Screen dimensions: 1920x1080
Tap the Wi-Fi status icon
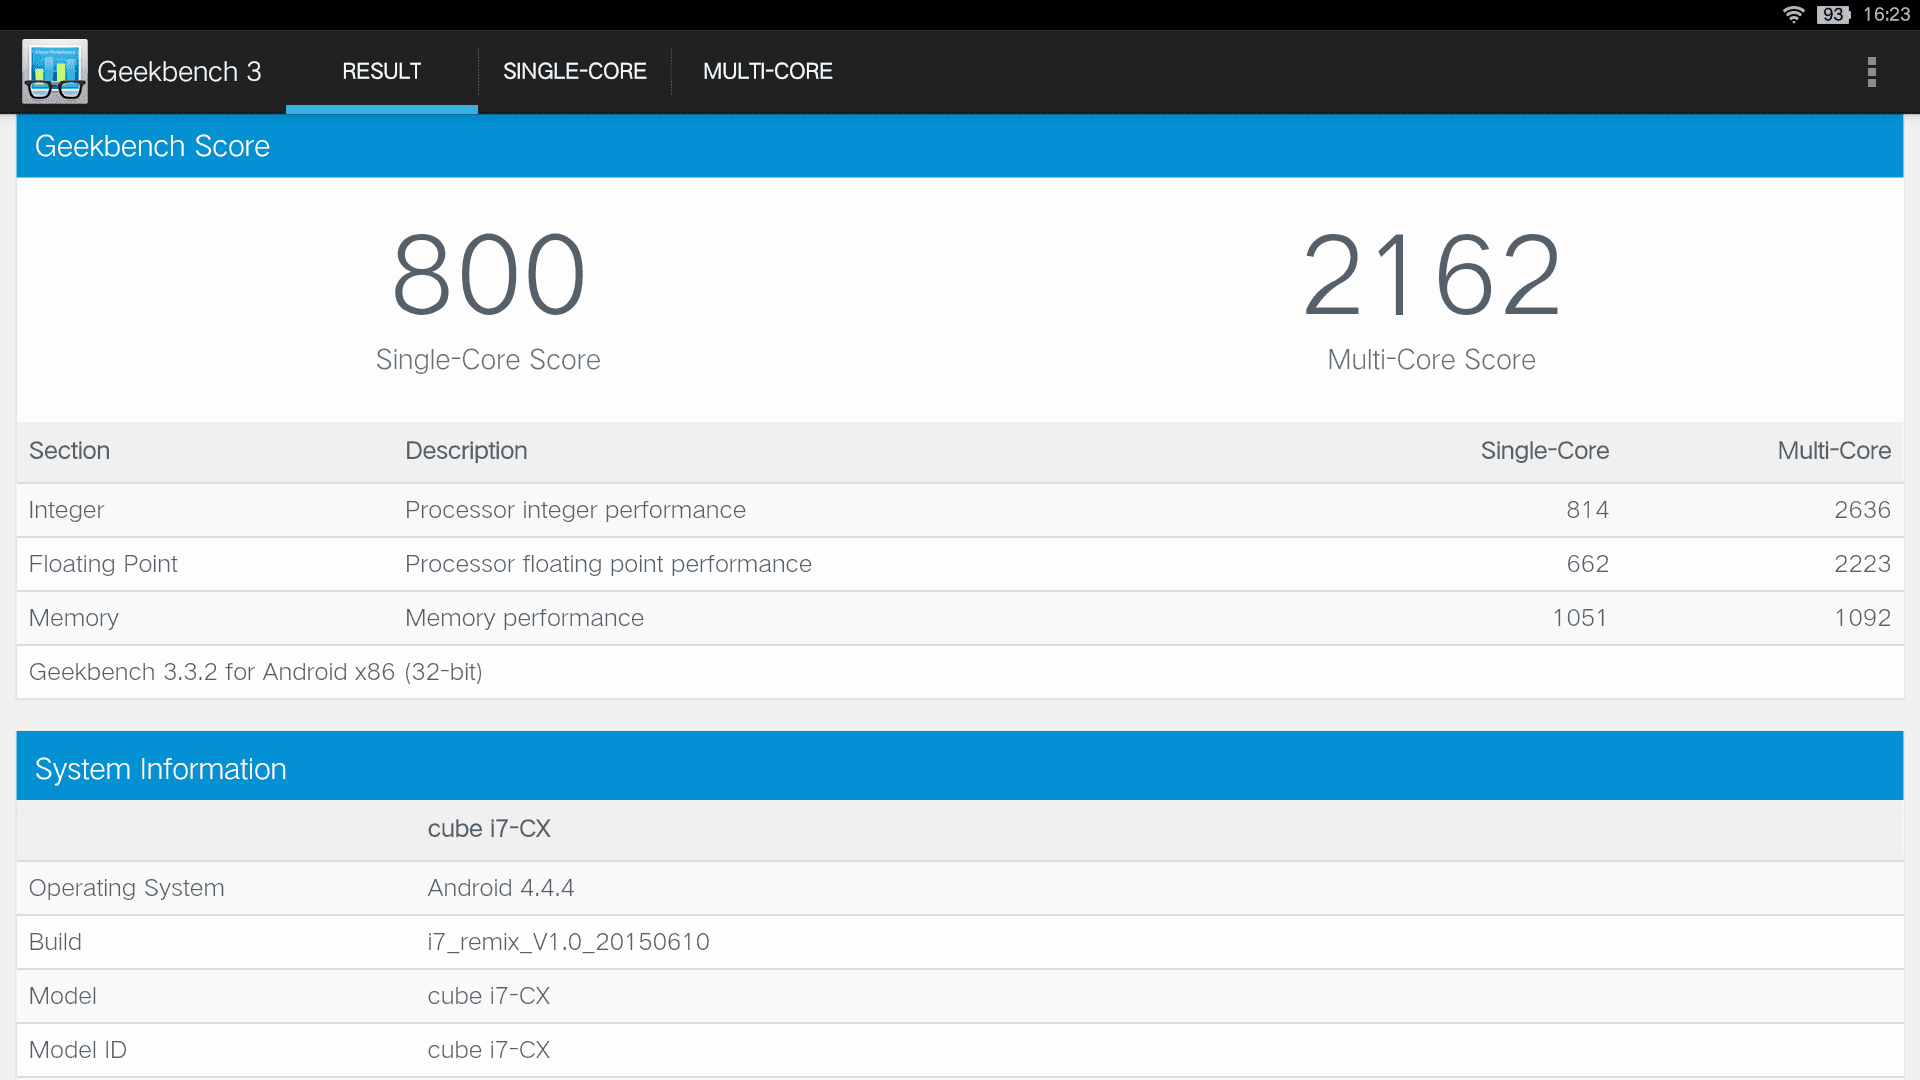coord(1793,14)
